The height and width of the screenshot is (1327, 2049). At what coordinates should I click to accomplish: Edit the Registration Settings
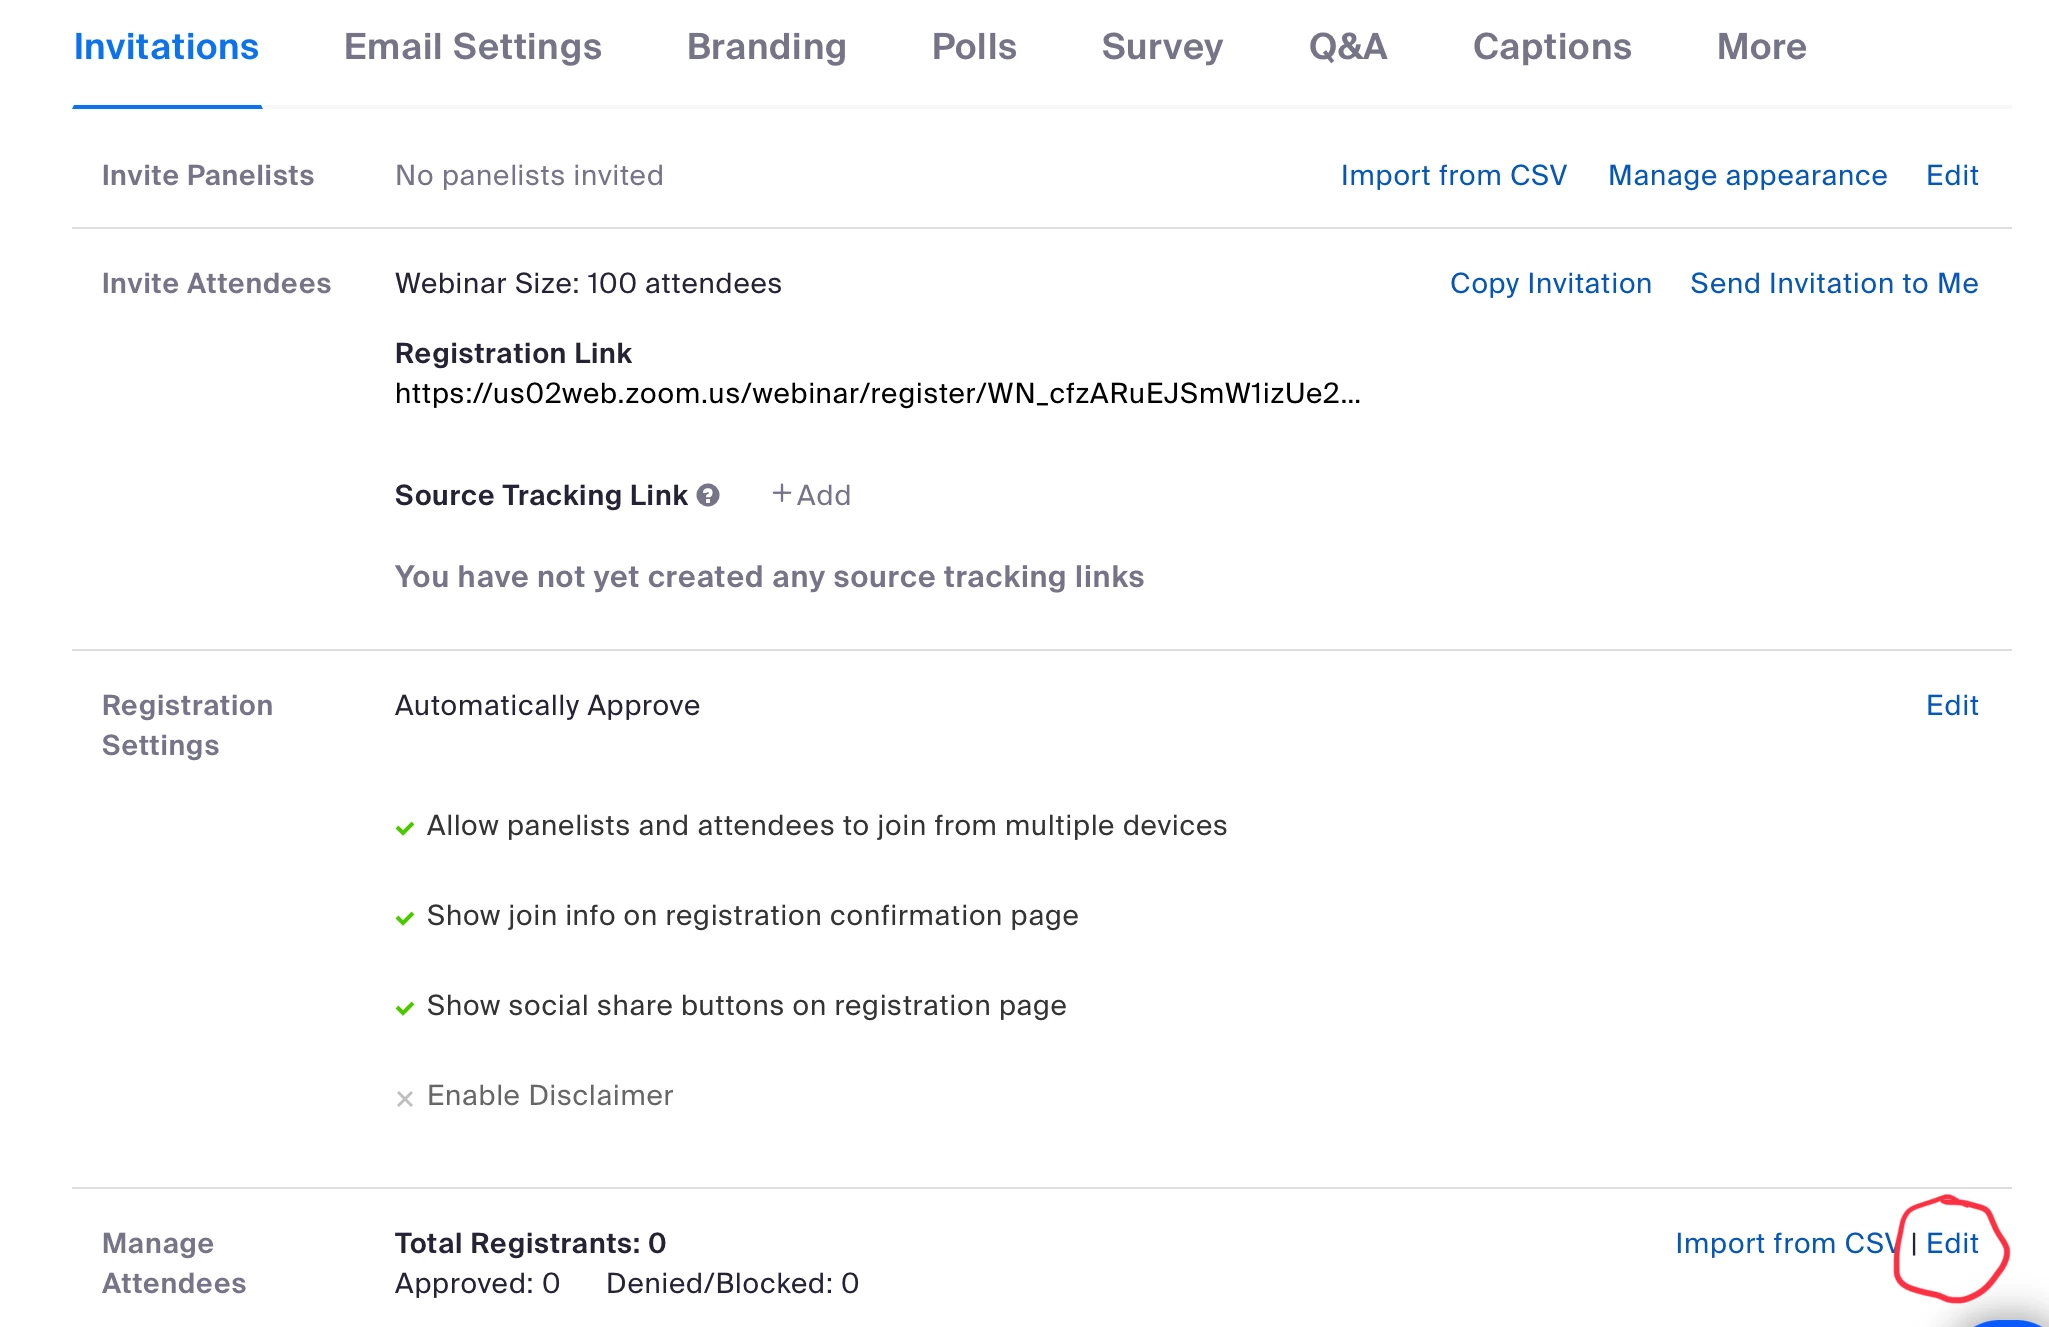(1952, 705)
